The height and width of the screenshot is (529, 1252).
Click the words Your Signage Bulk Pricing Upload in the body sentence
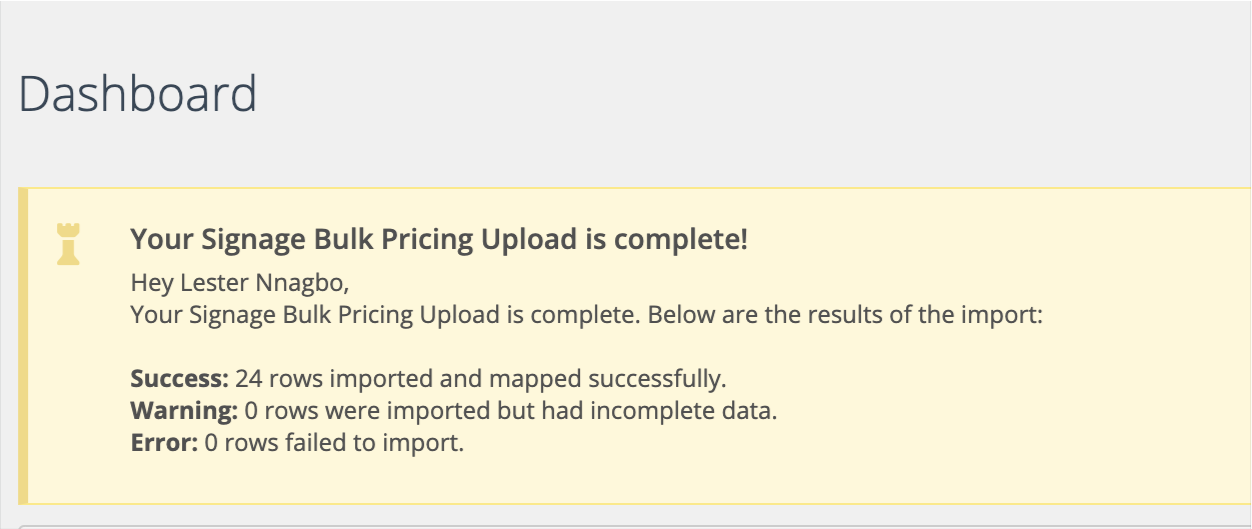(315, 315)
